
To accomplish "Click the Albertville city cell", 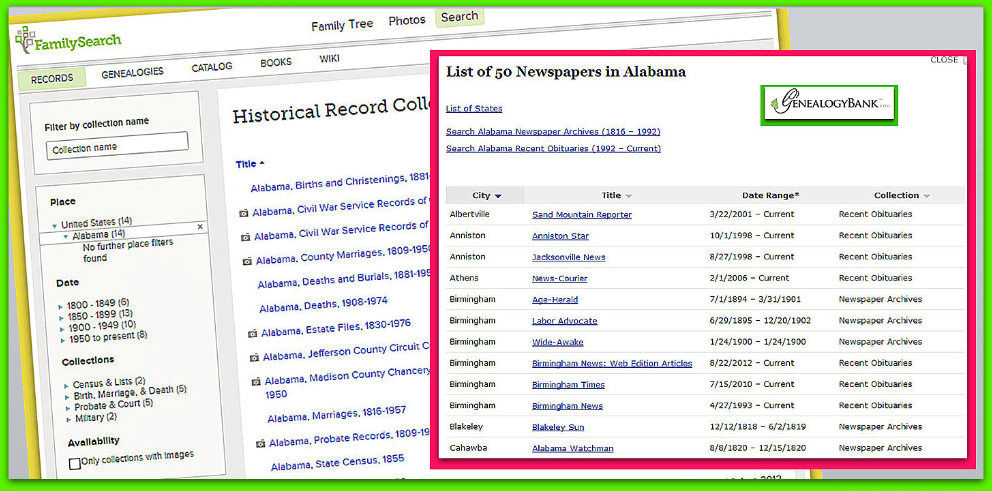I will (x=469, y=214).
